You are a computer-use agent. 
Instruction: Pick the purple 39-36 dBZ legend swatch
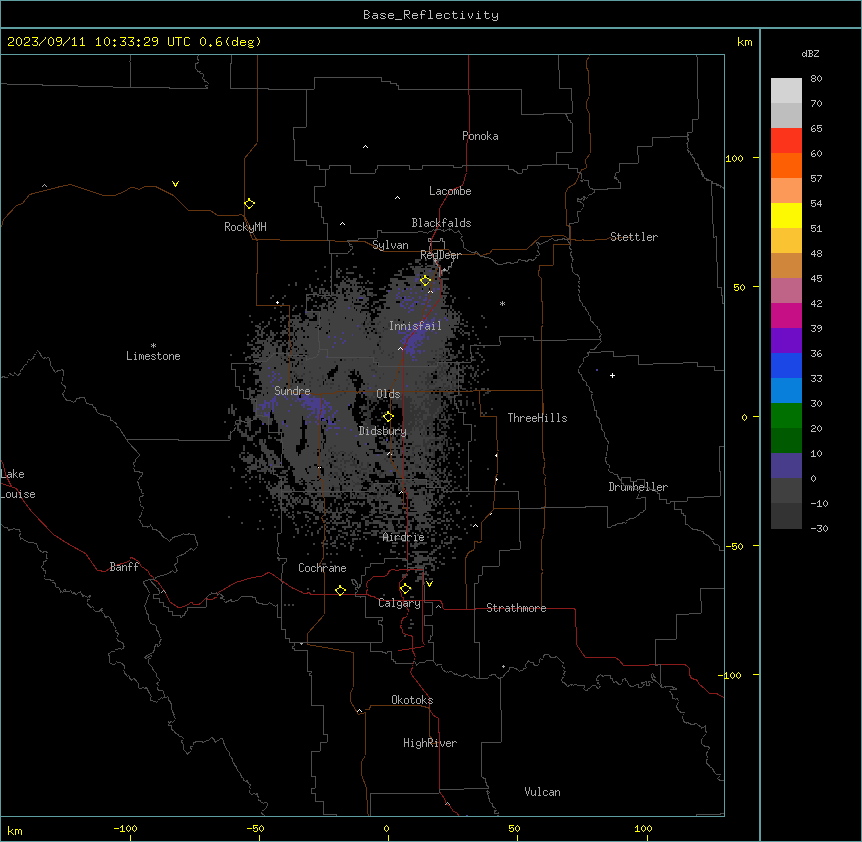[786, 340]
